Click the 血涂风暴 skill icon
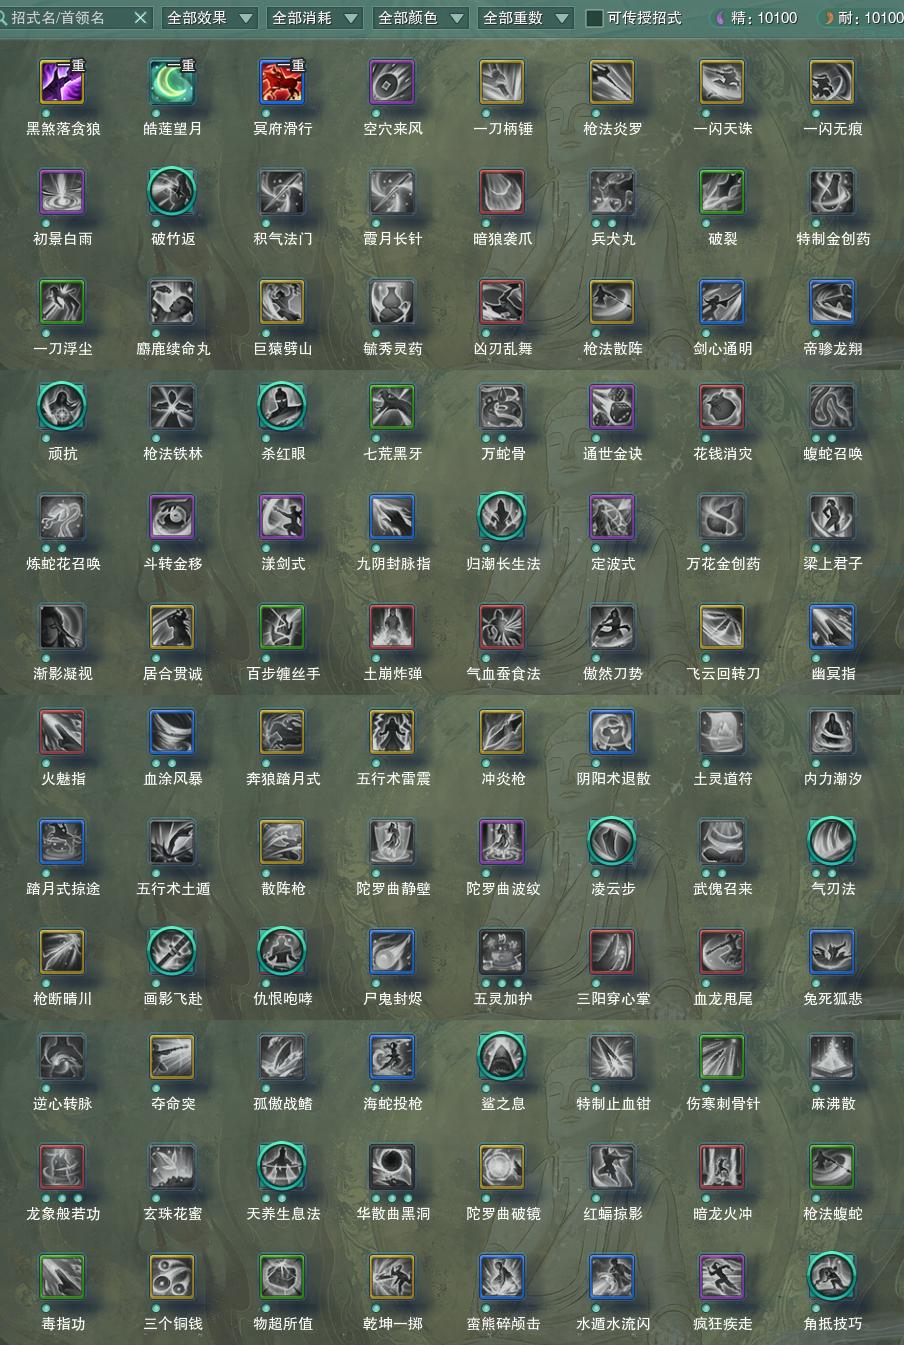This screenshot has height=1345, width=904. [x=172, y=732]
